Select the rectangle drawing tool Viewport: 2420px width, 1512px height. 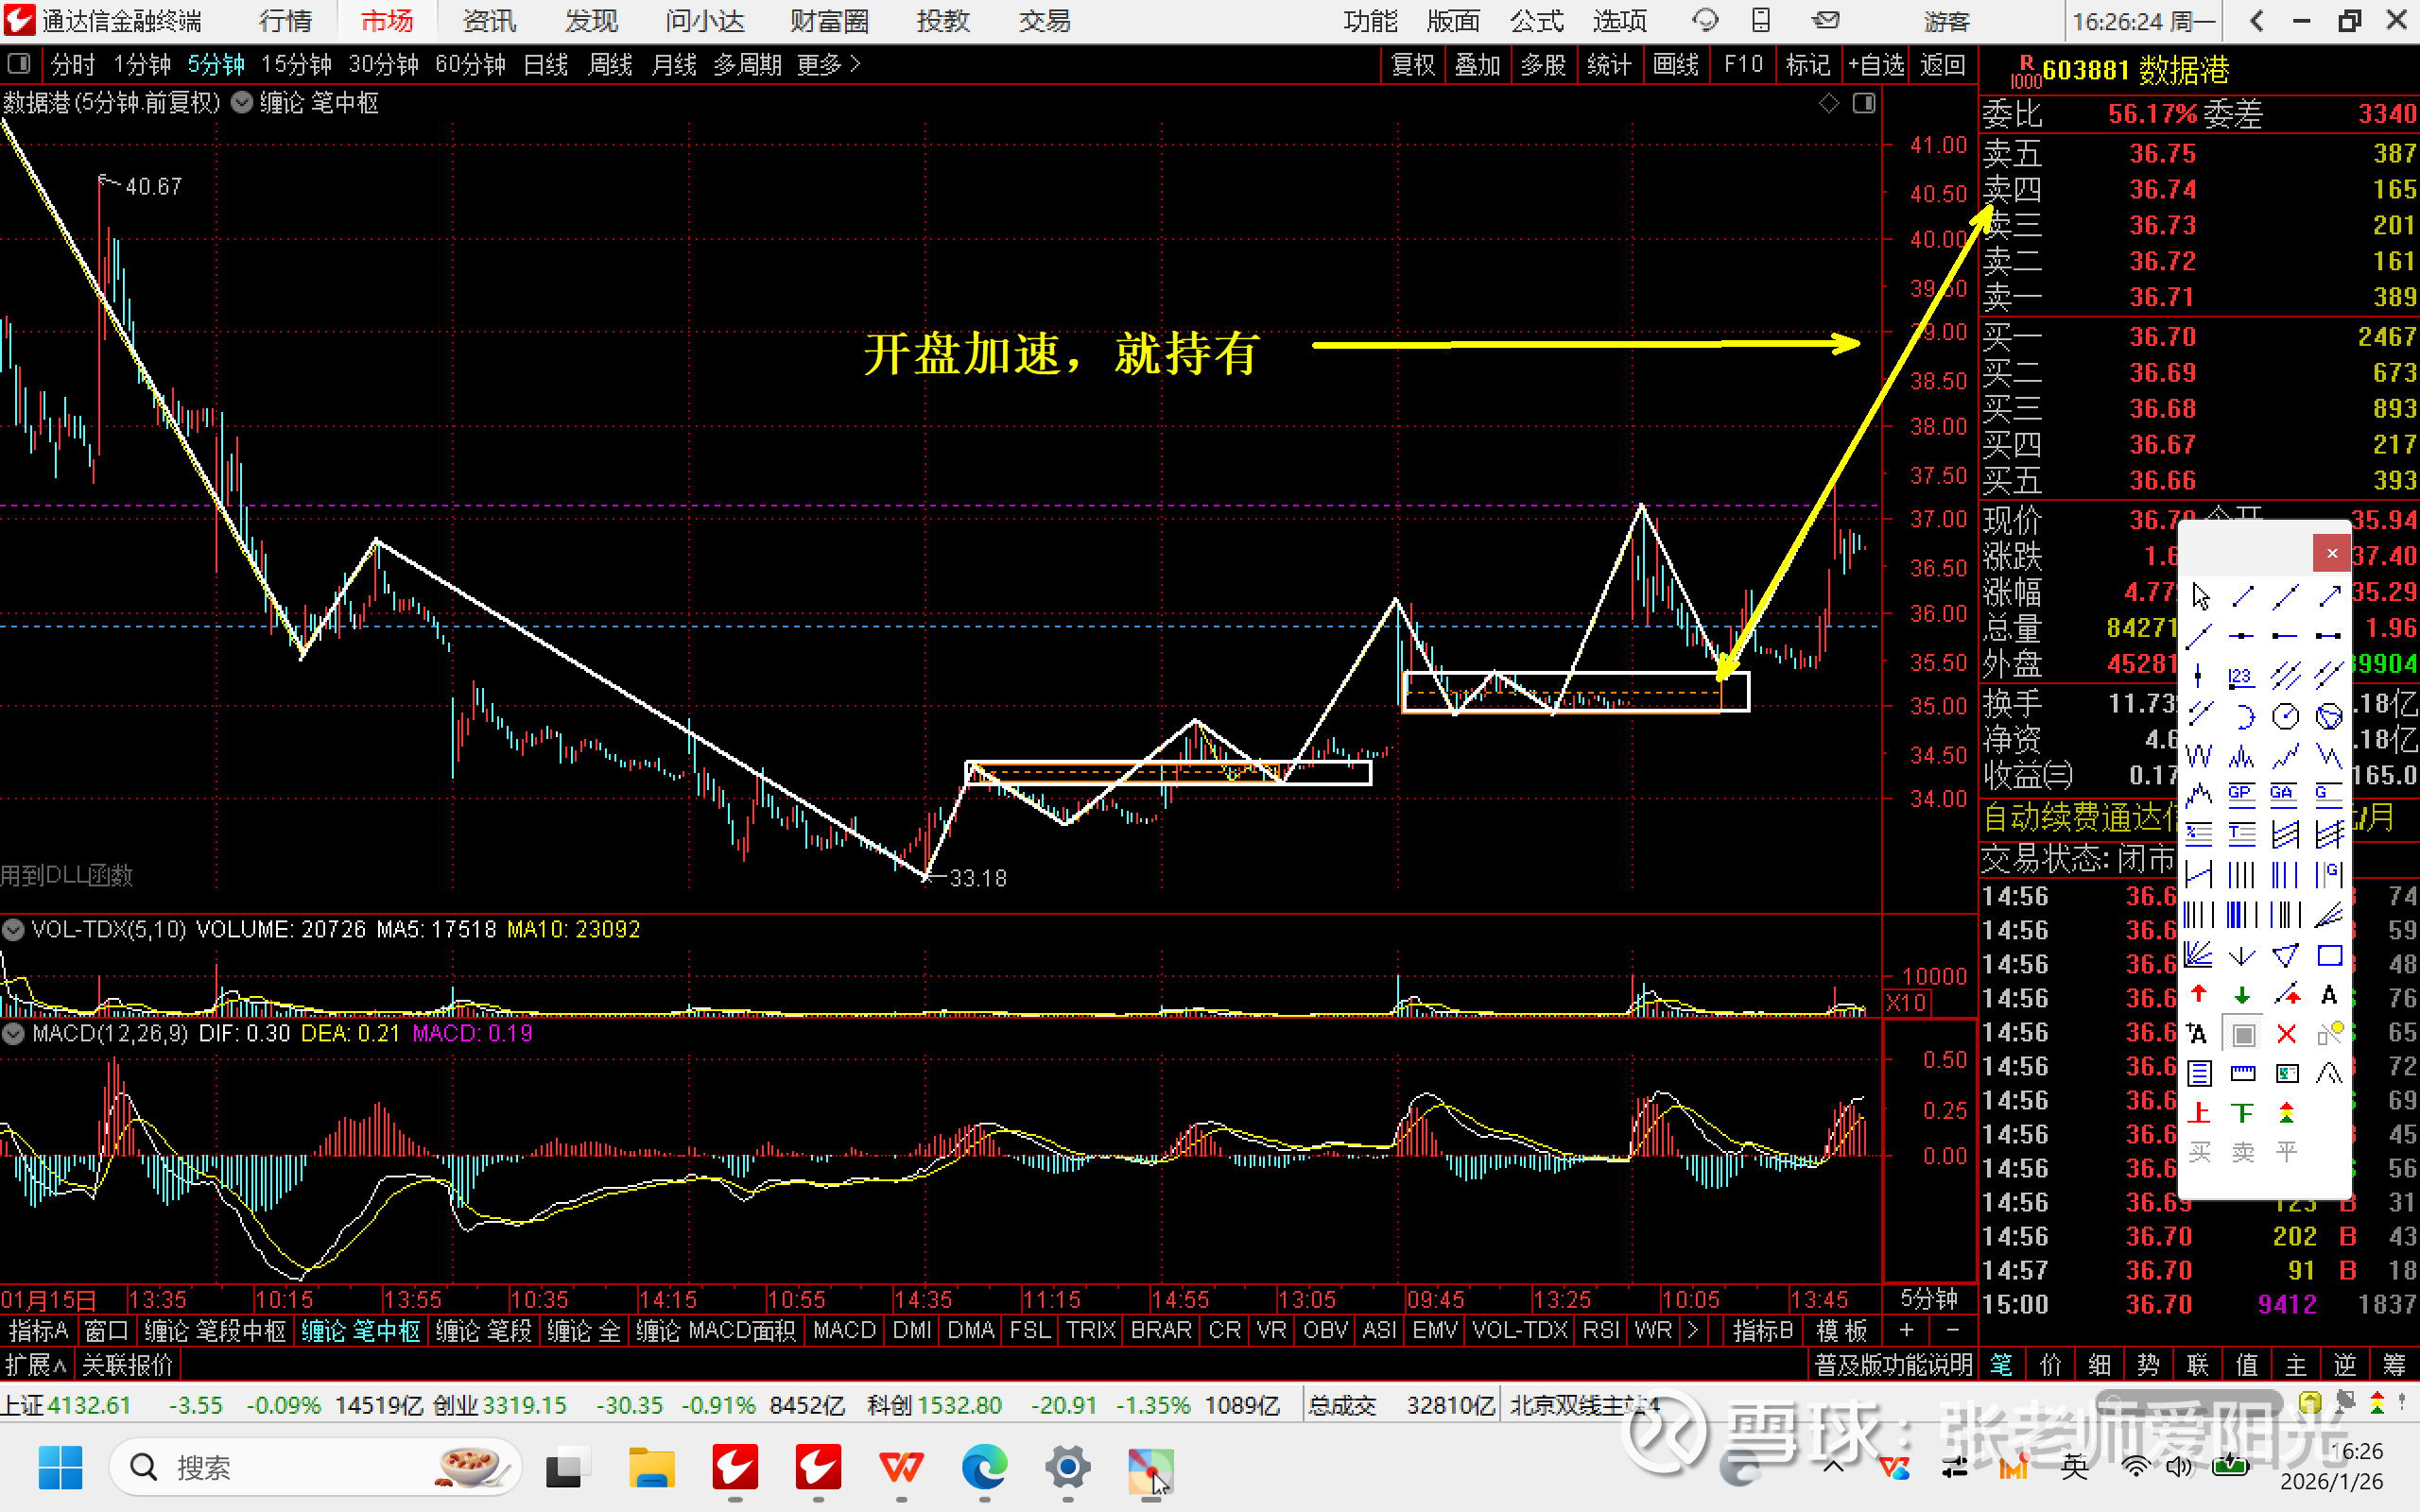(x=2329, y=956)
